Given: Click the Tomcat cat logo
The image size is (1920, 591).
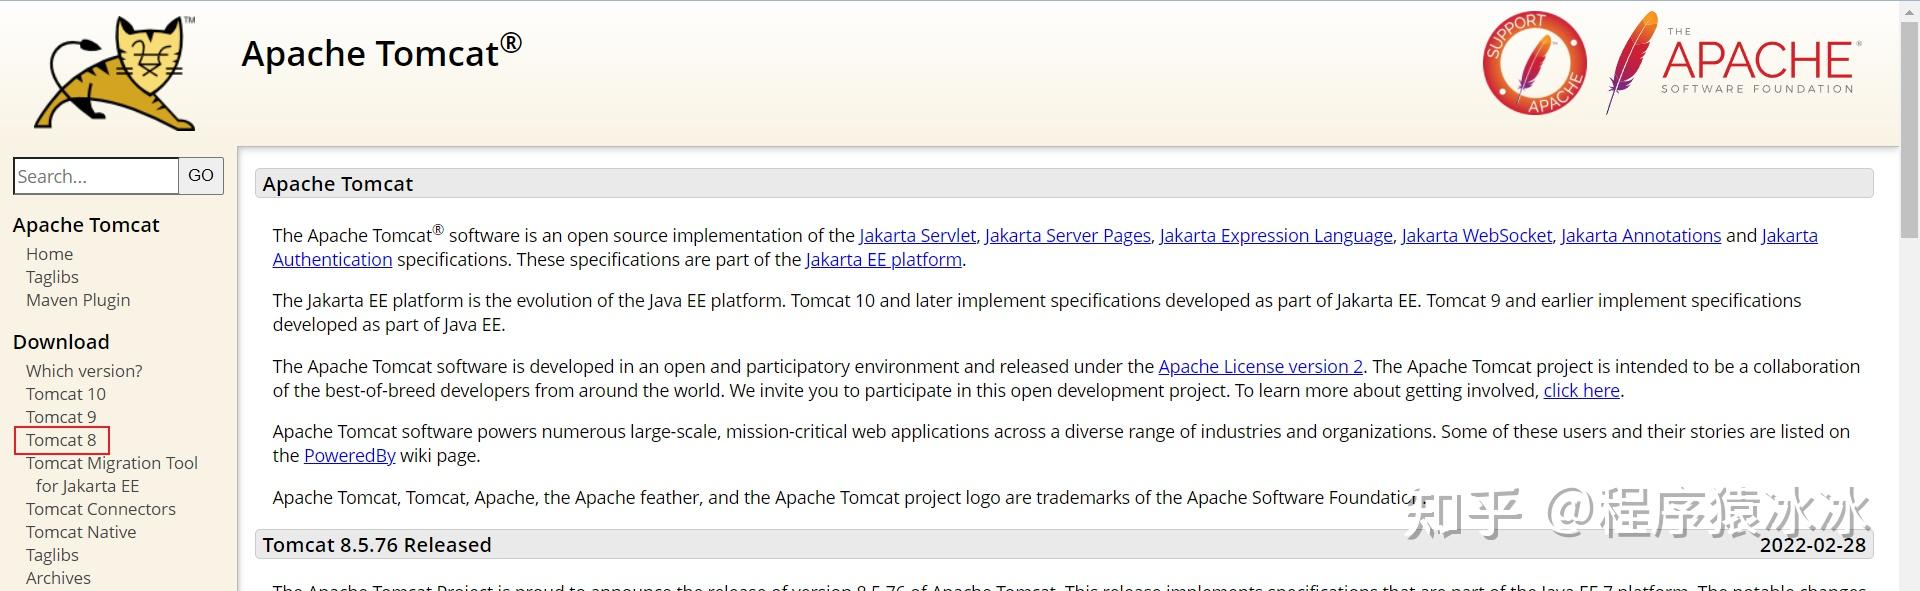Looking at the screenshot, I should pos(116,74).
